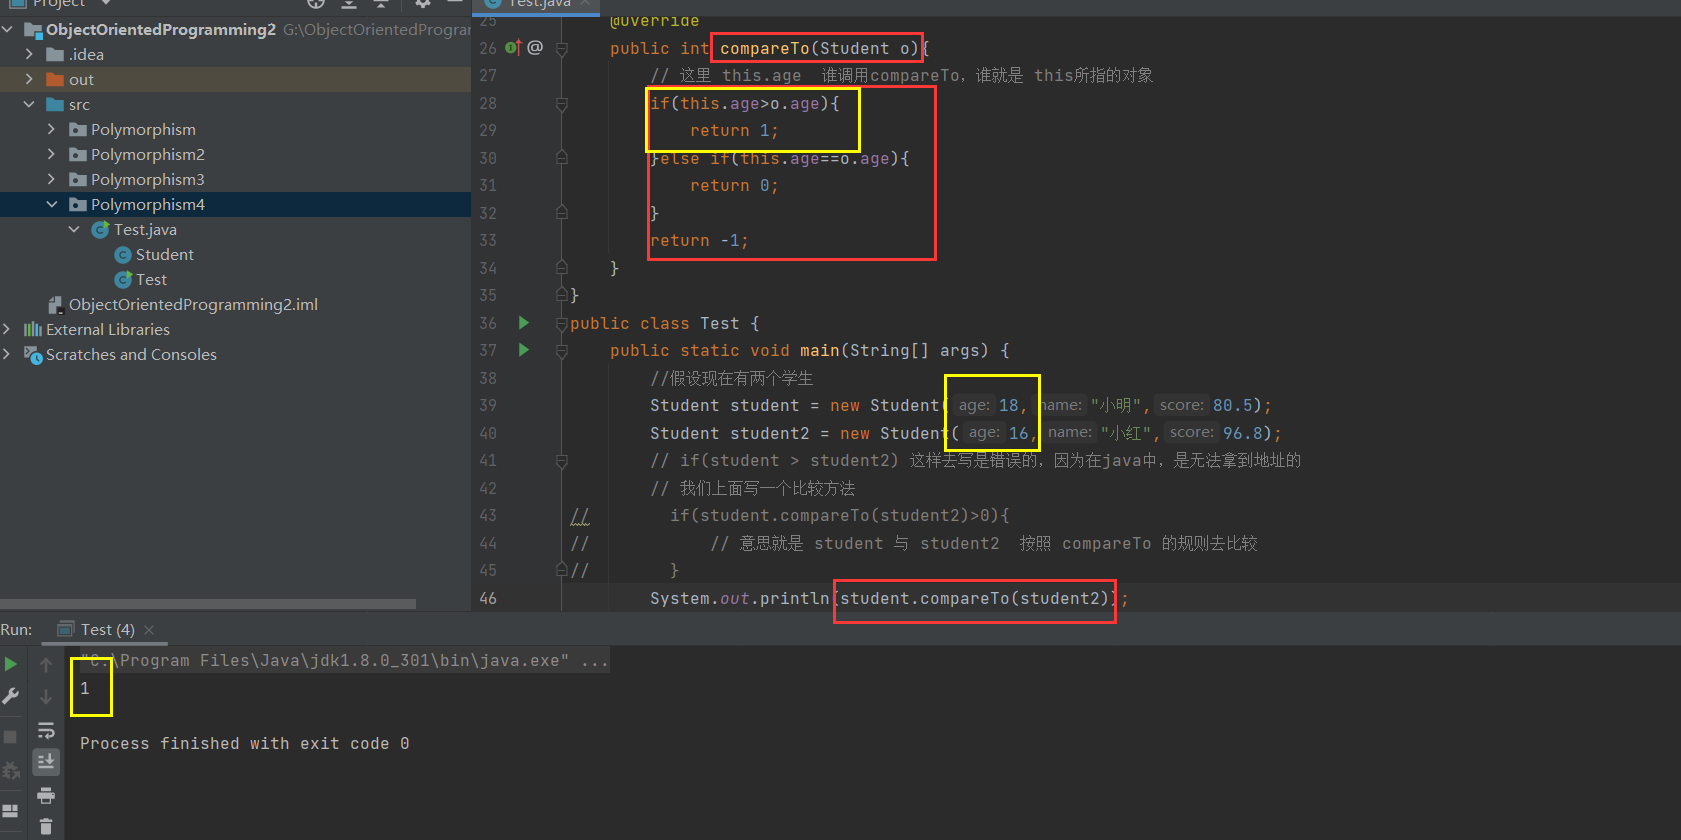This screenshot has width=1681, height=840.
Task: Collapse the src folder
Action: pyautogui.click(x=29, y=105)
